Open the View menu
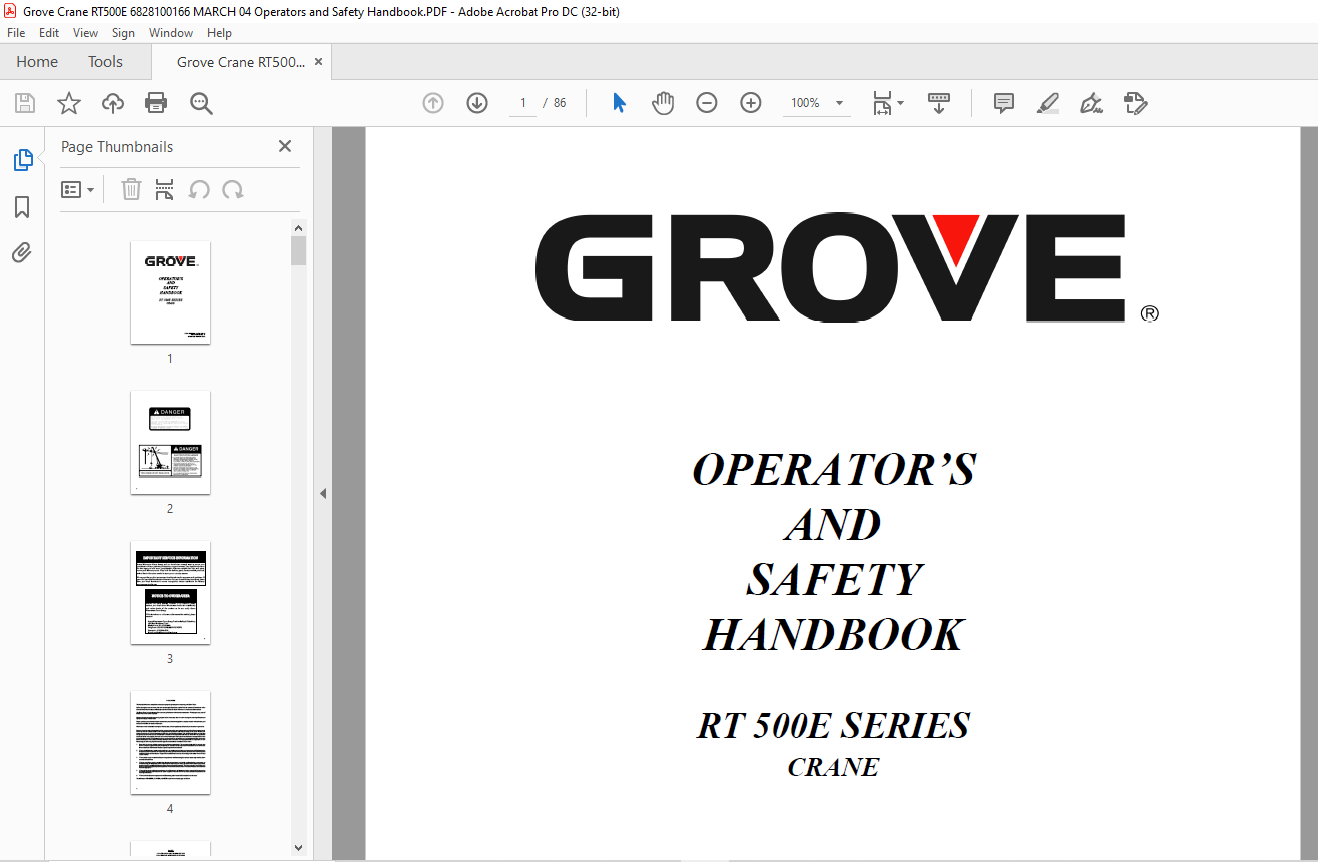The image size is (1318, 862). (x=86, y=33)
